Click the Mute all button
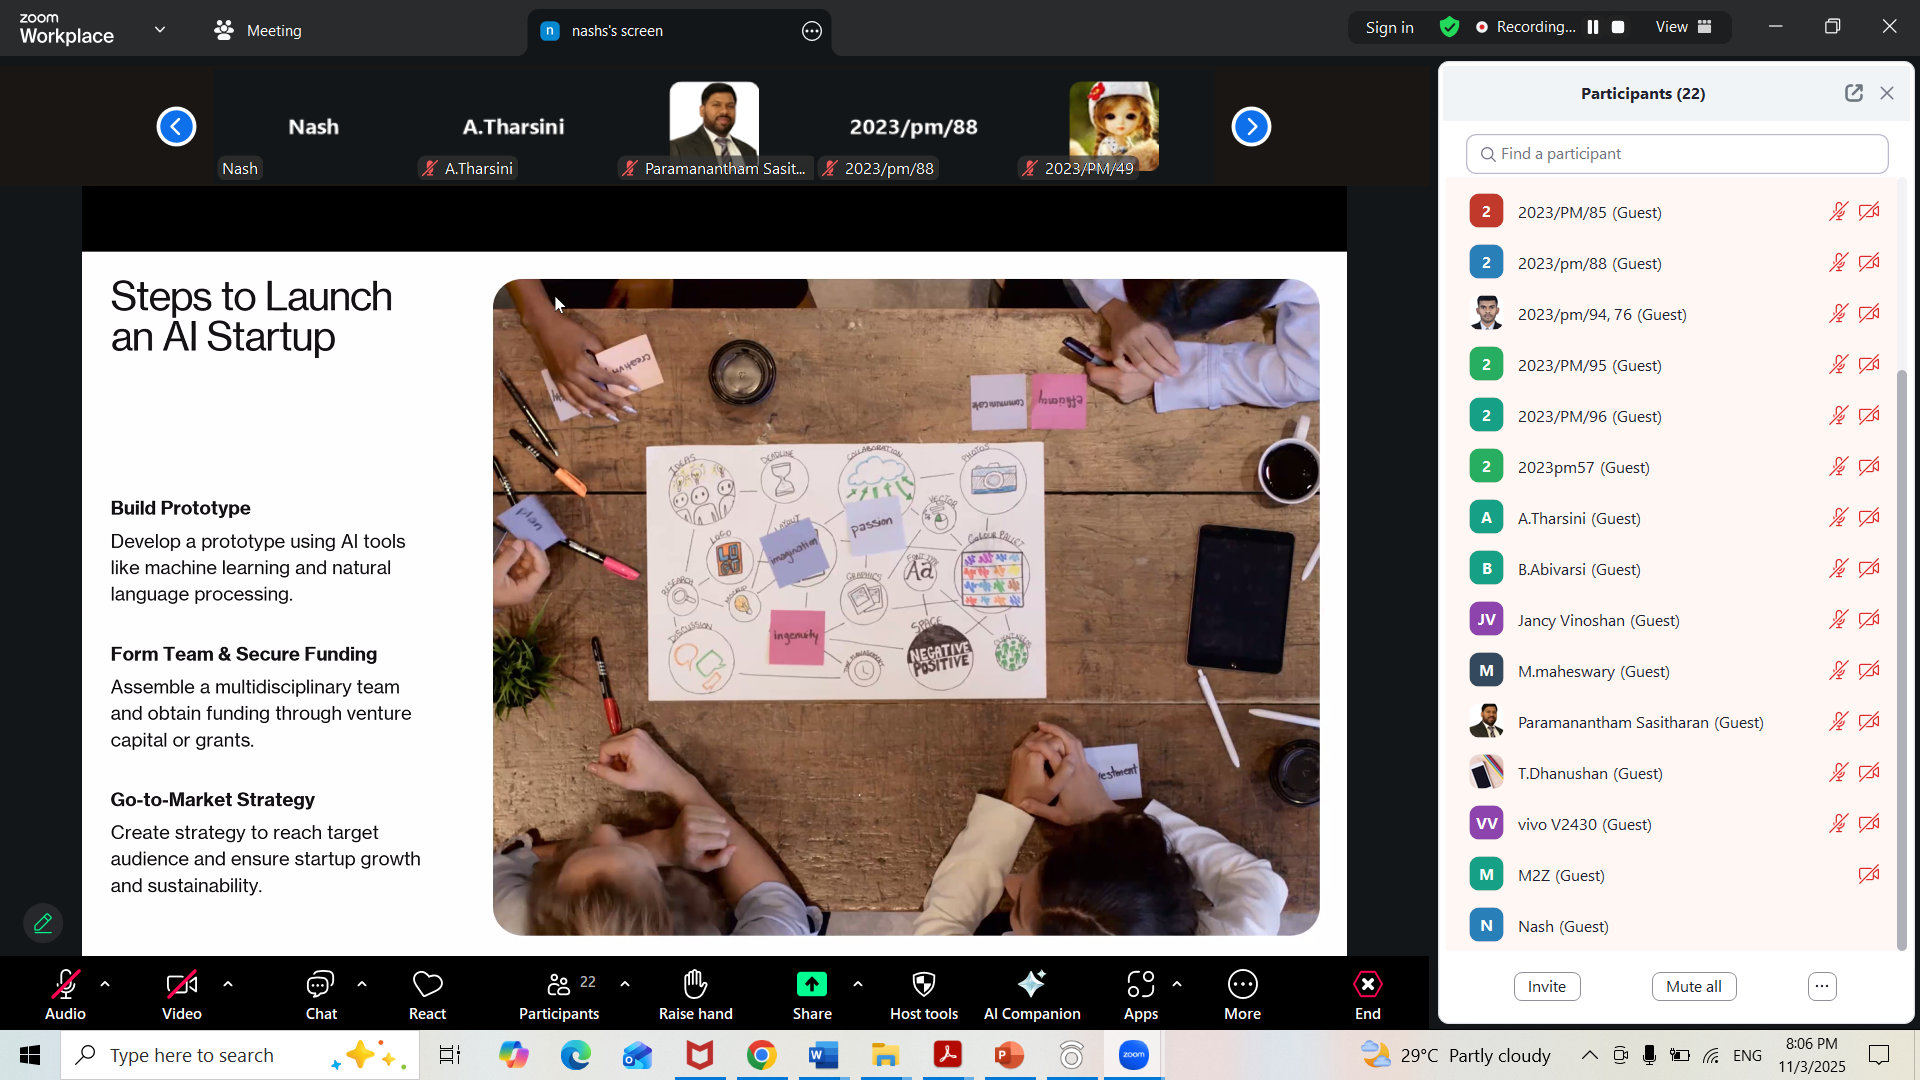 coord(1693,987)
